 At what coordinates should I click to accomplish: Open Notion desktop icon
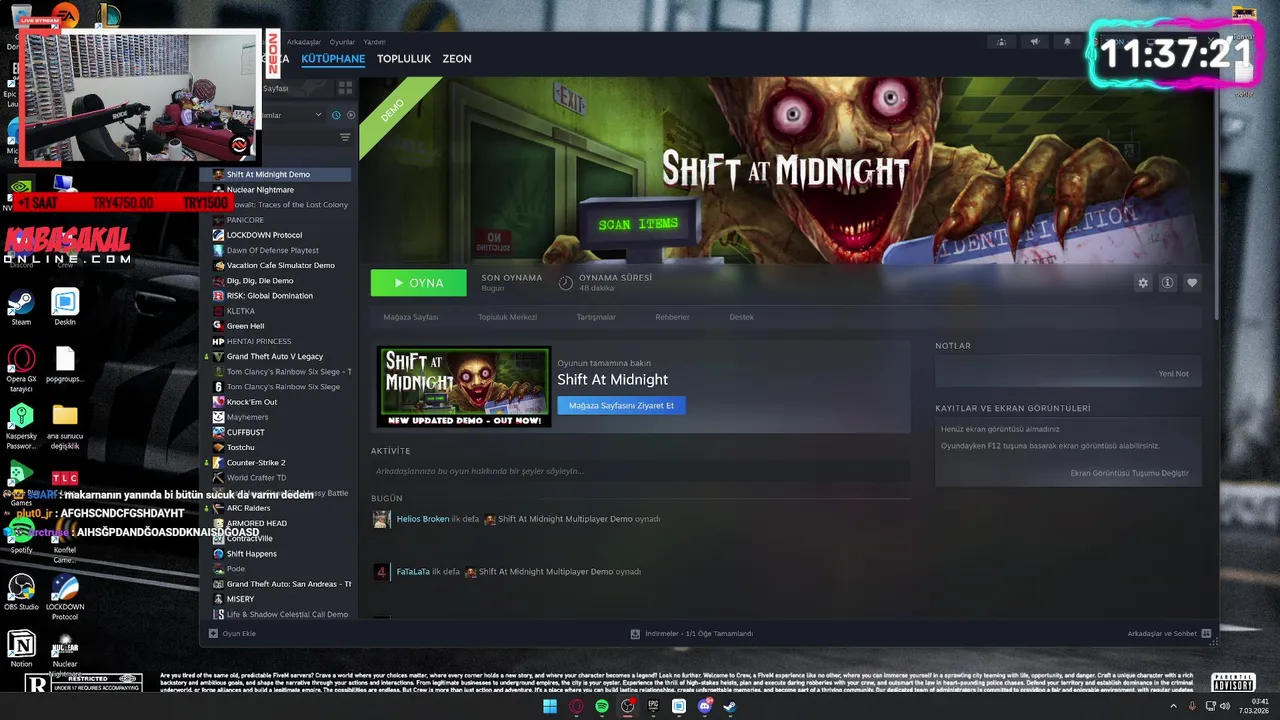pyautogui.click(x=21, y=649)
